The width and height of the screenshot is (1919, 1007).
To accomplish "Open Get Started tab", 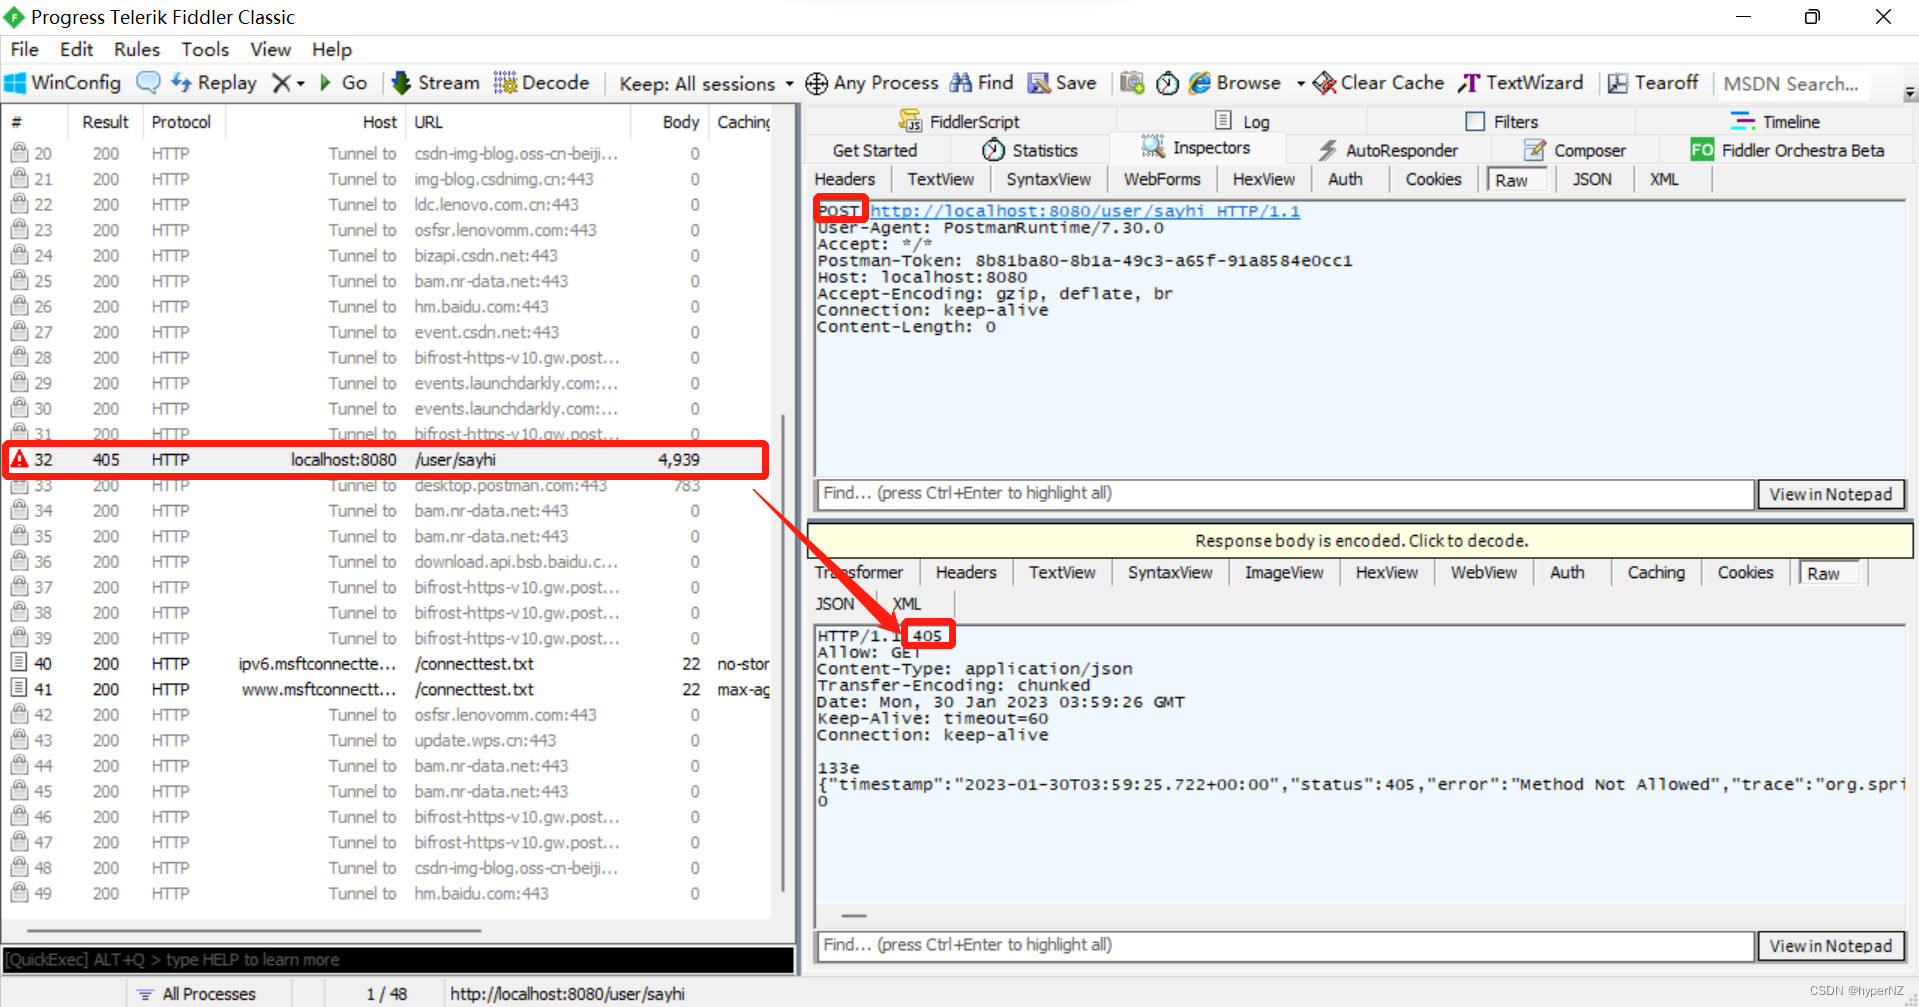I will pyautogui.click(x=875, y=150).
